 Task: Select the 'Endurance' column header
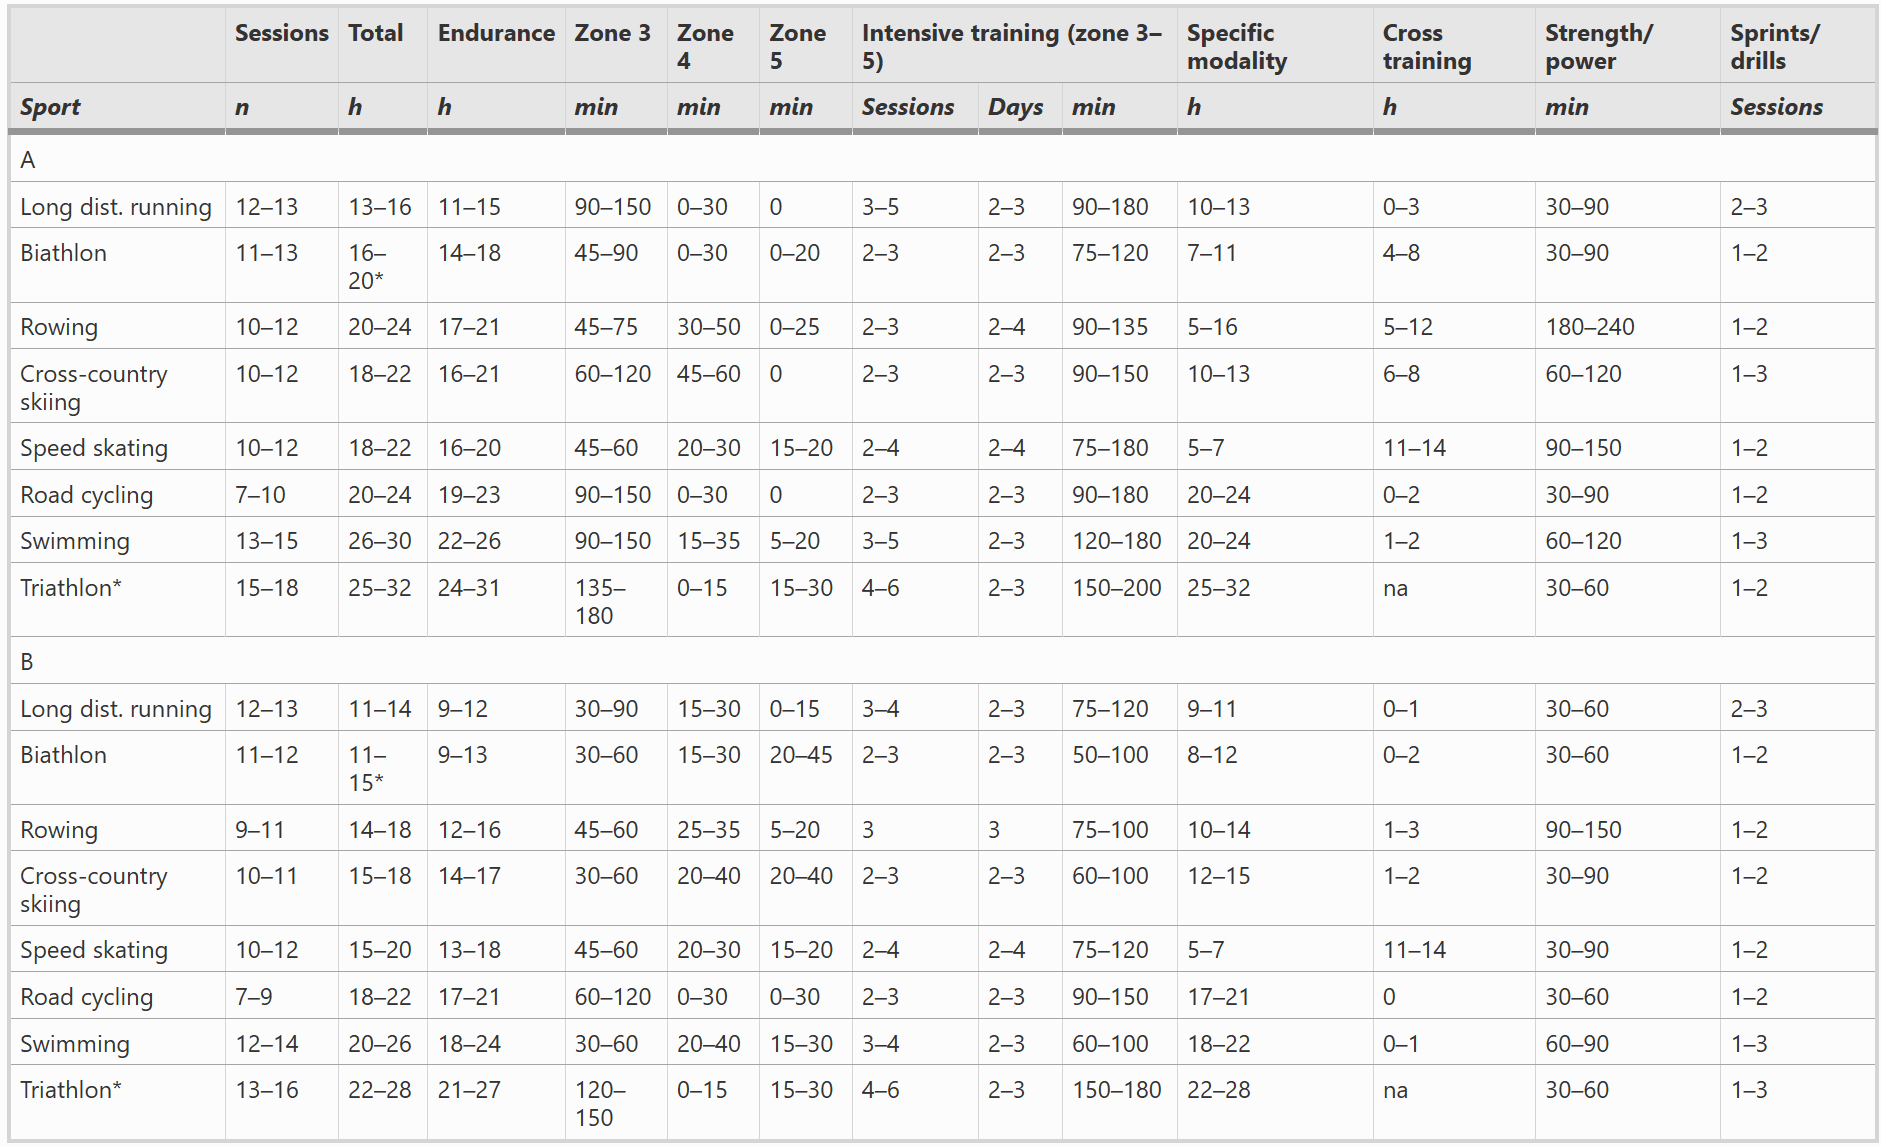tap(495, 33)
